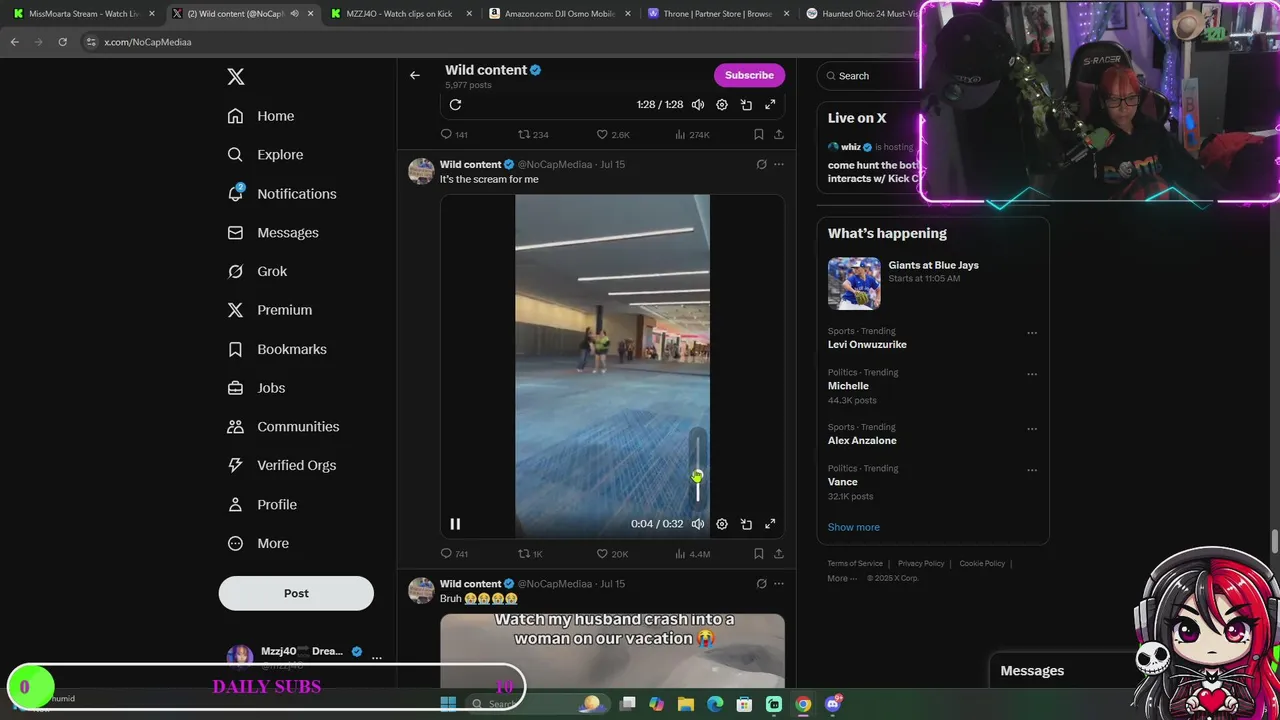This screenshot has height=720, width=1280.
Task: Open Notifications in the sidebar
Action: (282, 194)
